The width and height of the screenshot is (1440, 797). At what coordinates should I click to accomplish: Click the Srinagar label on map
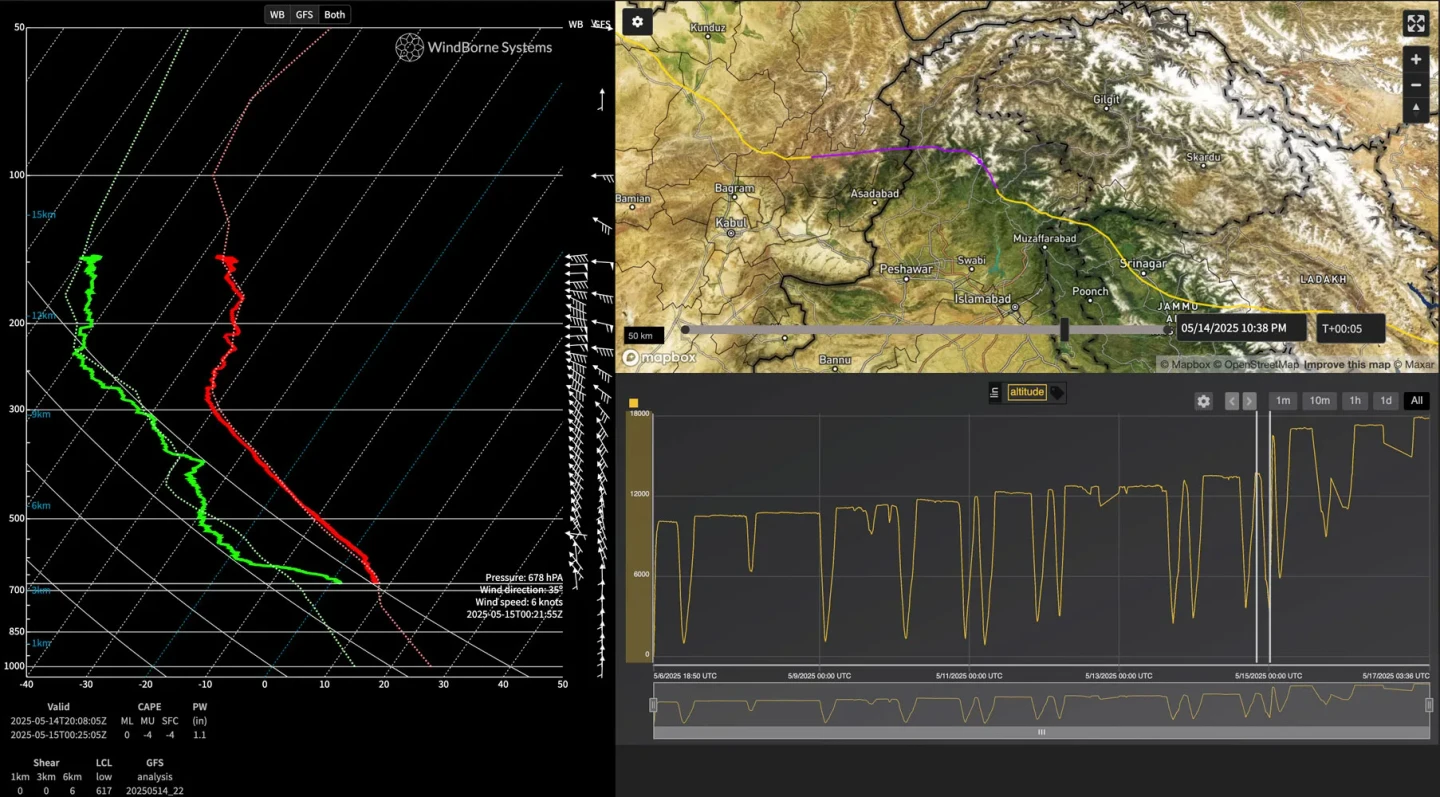[1142, 264]
